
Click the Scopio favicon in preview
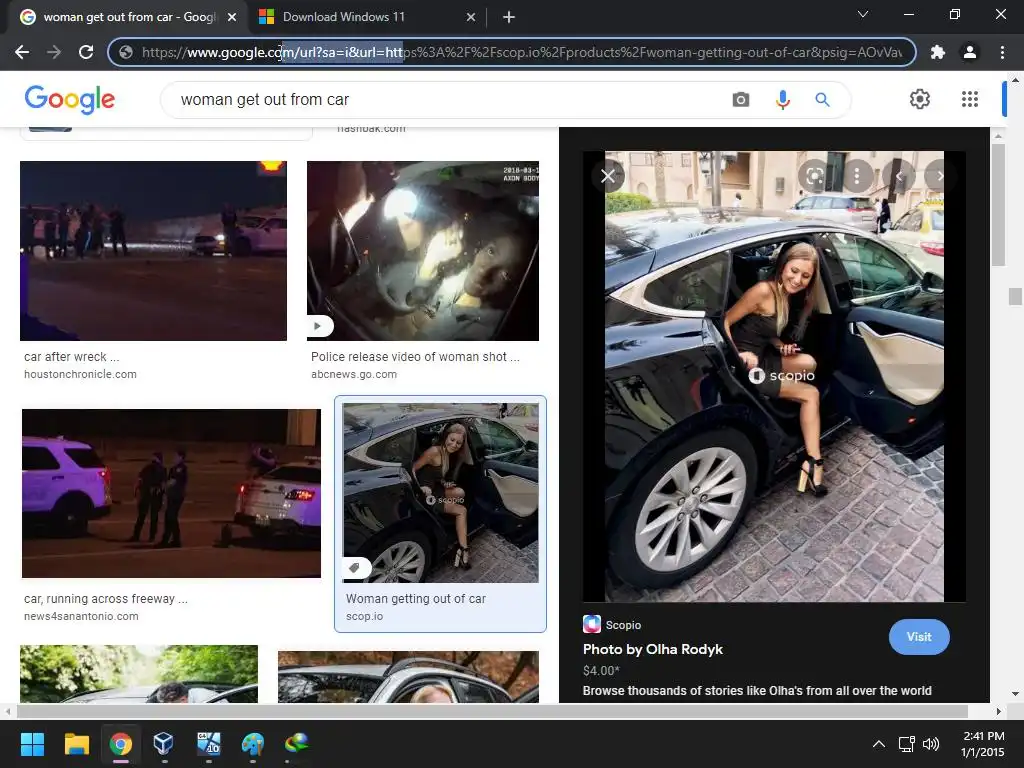[x=592, y=624]
